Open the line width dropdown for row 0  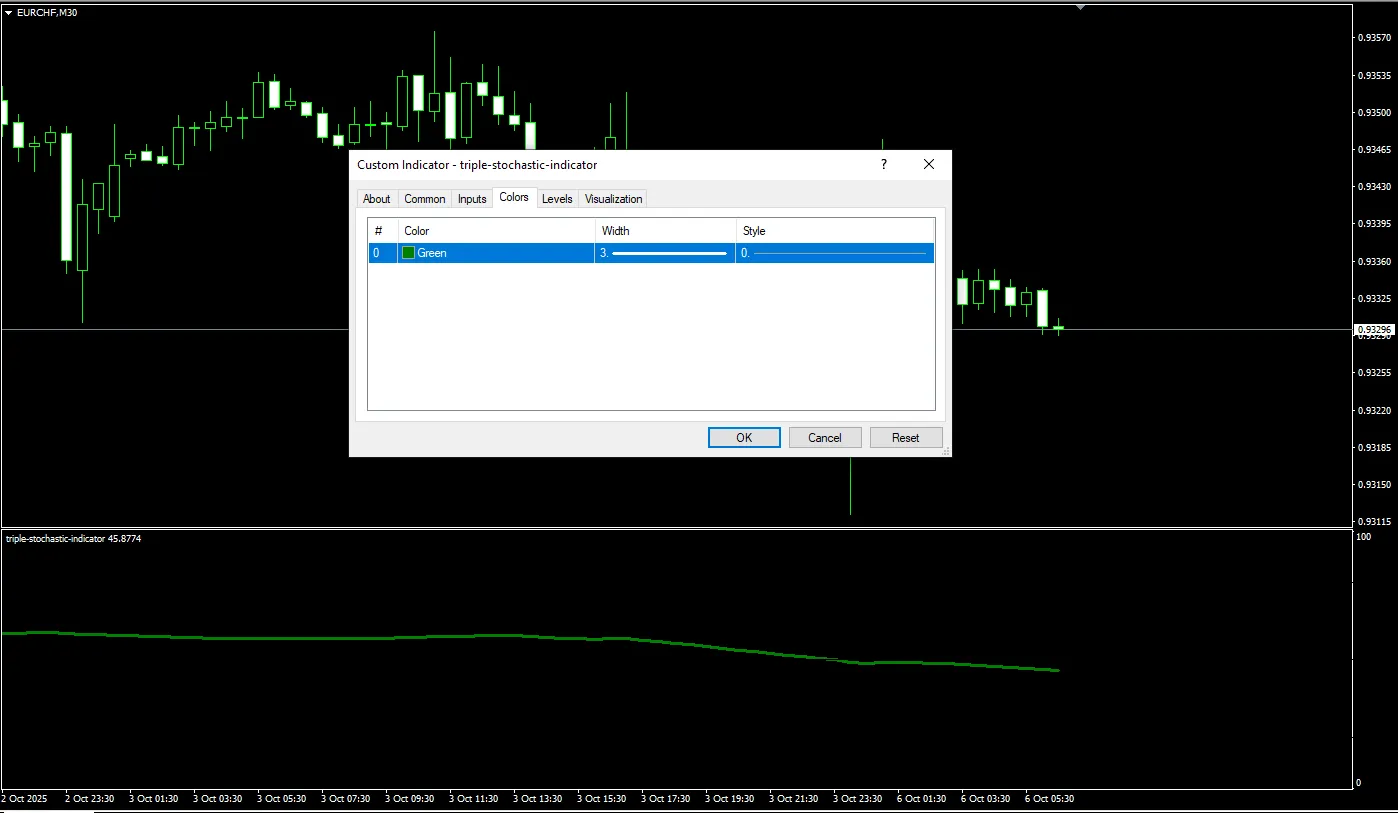(665, 253)
